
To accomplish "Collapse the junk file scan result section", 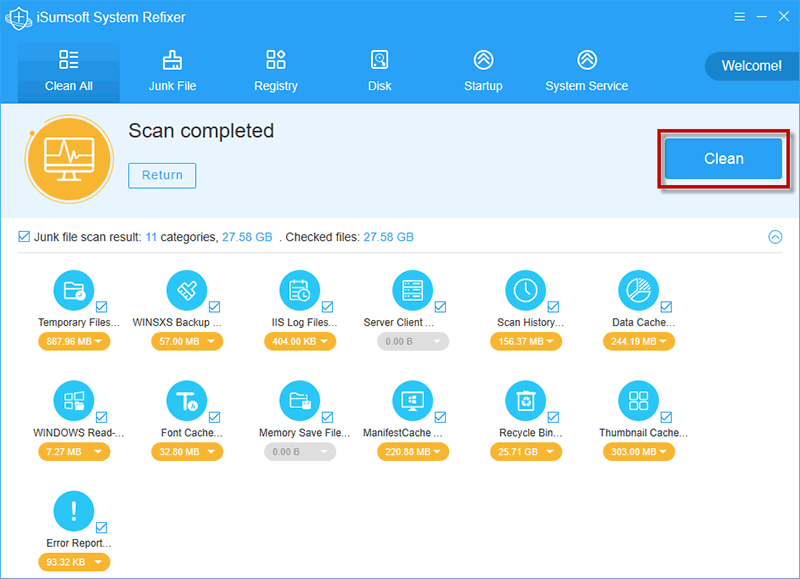I will coord(775,237).
